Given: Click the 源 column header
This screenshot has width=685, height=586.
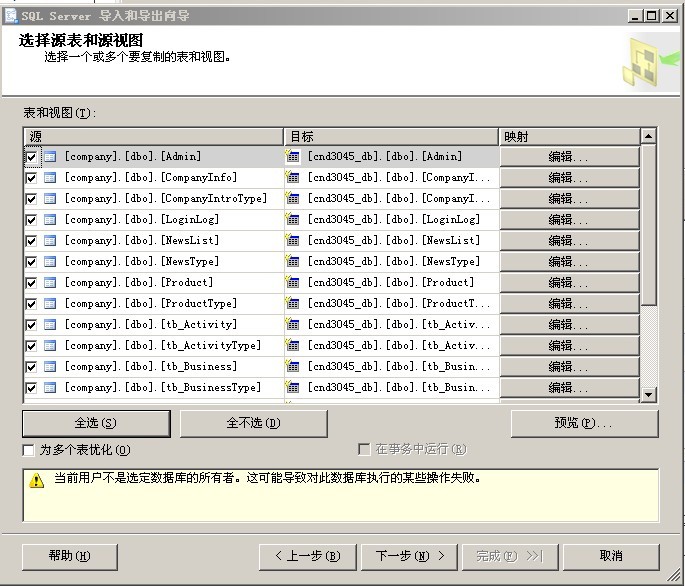Looking at the screenshot, I should coord(153,137).
